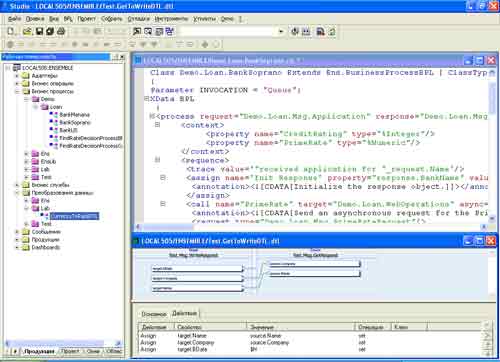
Task: Open the Собрать menu
Action: 112,19
